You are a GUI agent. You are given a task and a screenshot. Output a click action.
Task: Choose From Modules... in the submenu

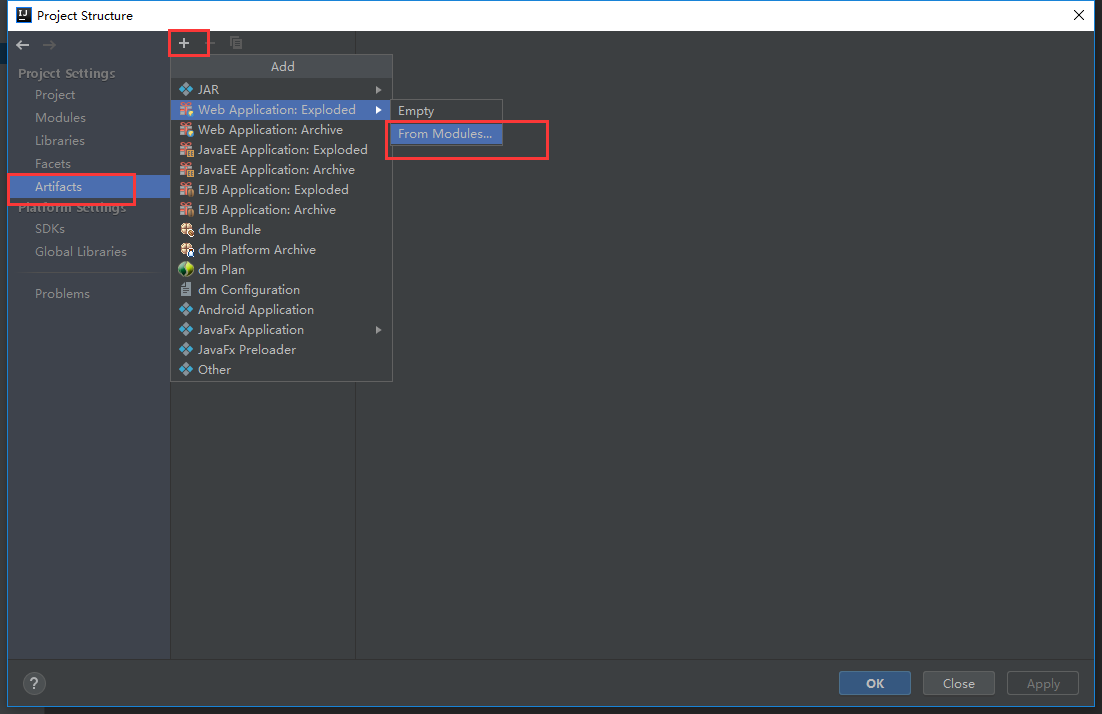446,134
